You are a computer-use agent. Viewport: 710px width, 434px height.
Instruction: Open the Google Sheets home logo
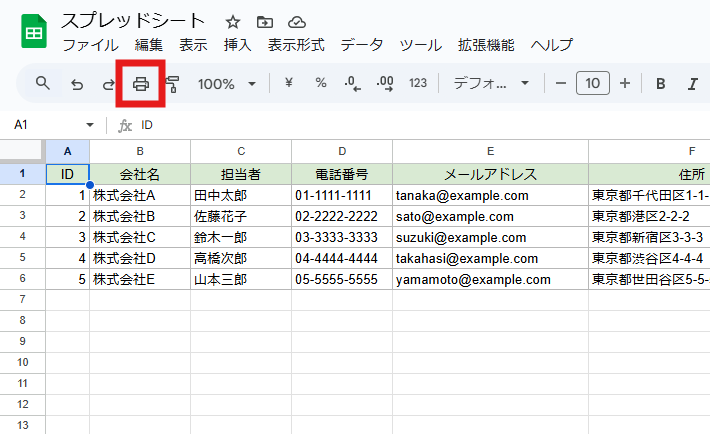(x=33, y=32)
